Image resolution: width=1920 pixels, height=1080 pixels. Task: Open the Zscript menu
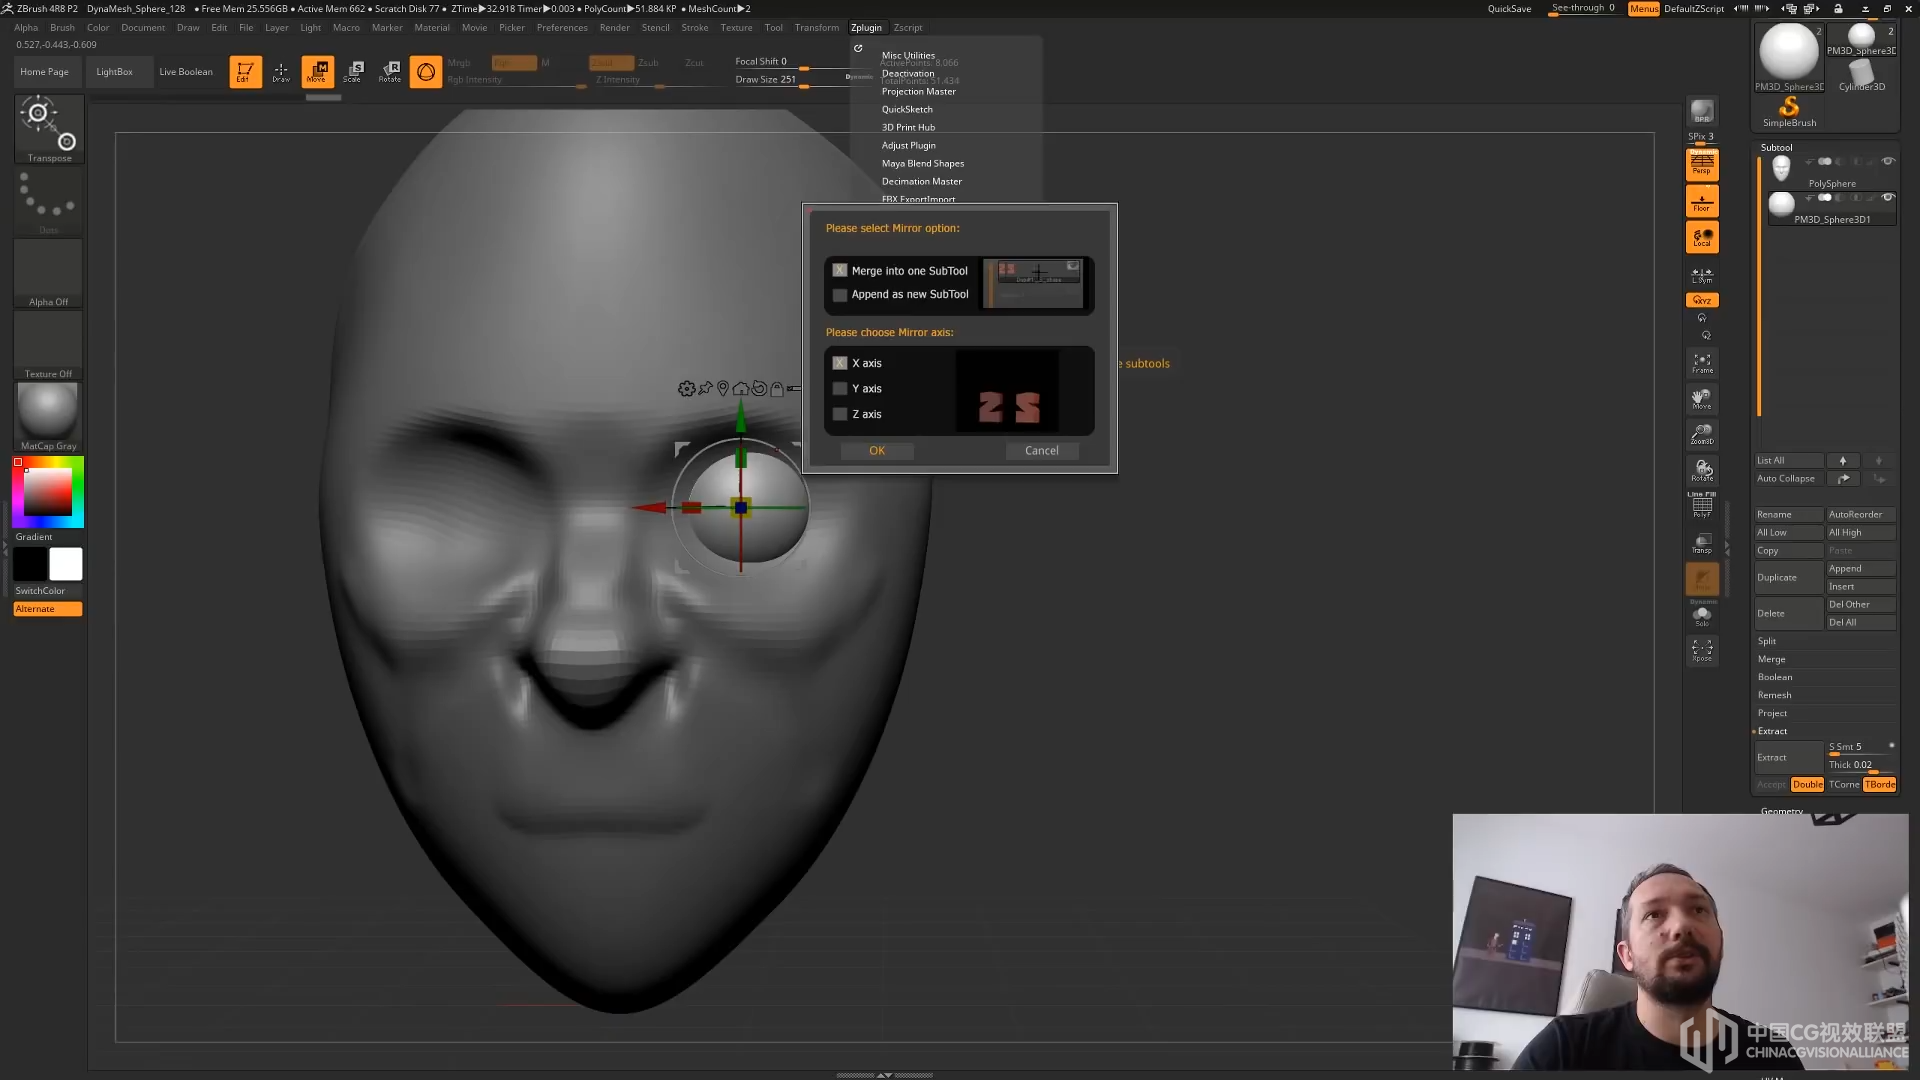tap(908, 27)
